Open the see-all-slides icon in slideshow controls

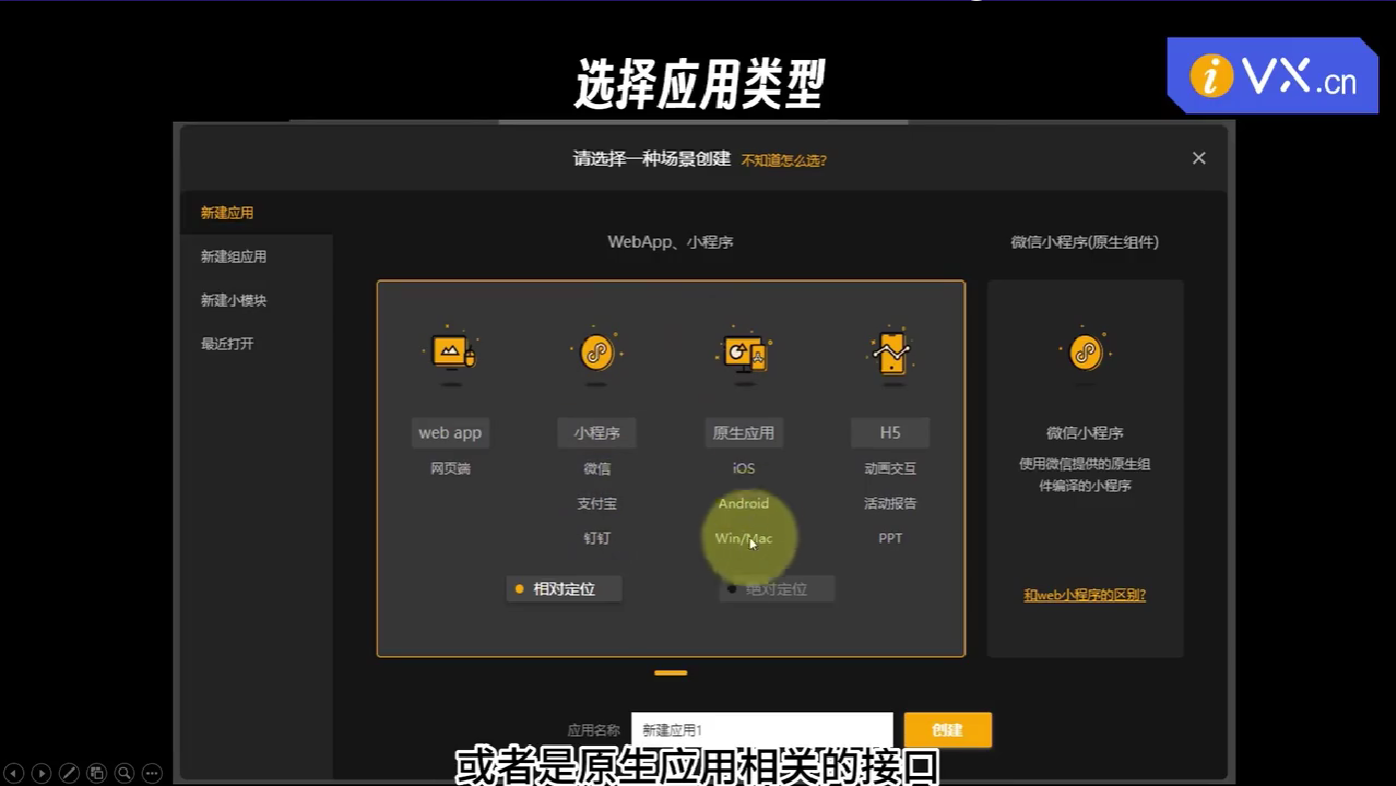pyautogui.click(x=97, y=773)
